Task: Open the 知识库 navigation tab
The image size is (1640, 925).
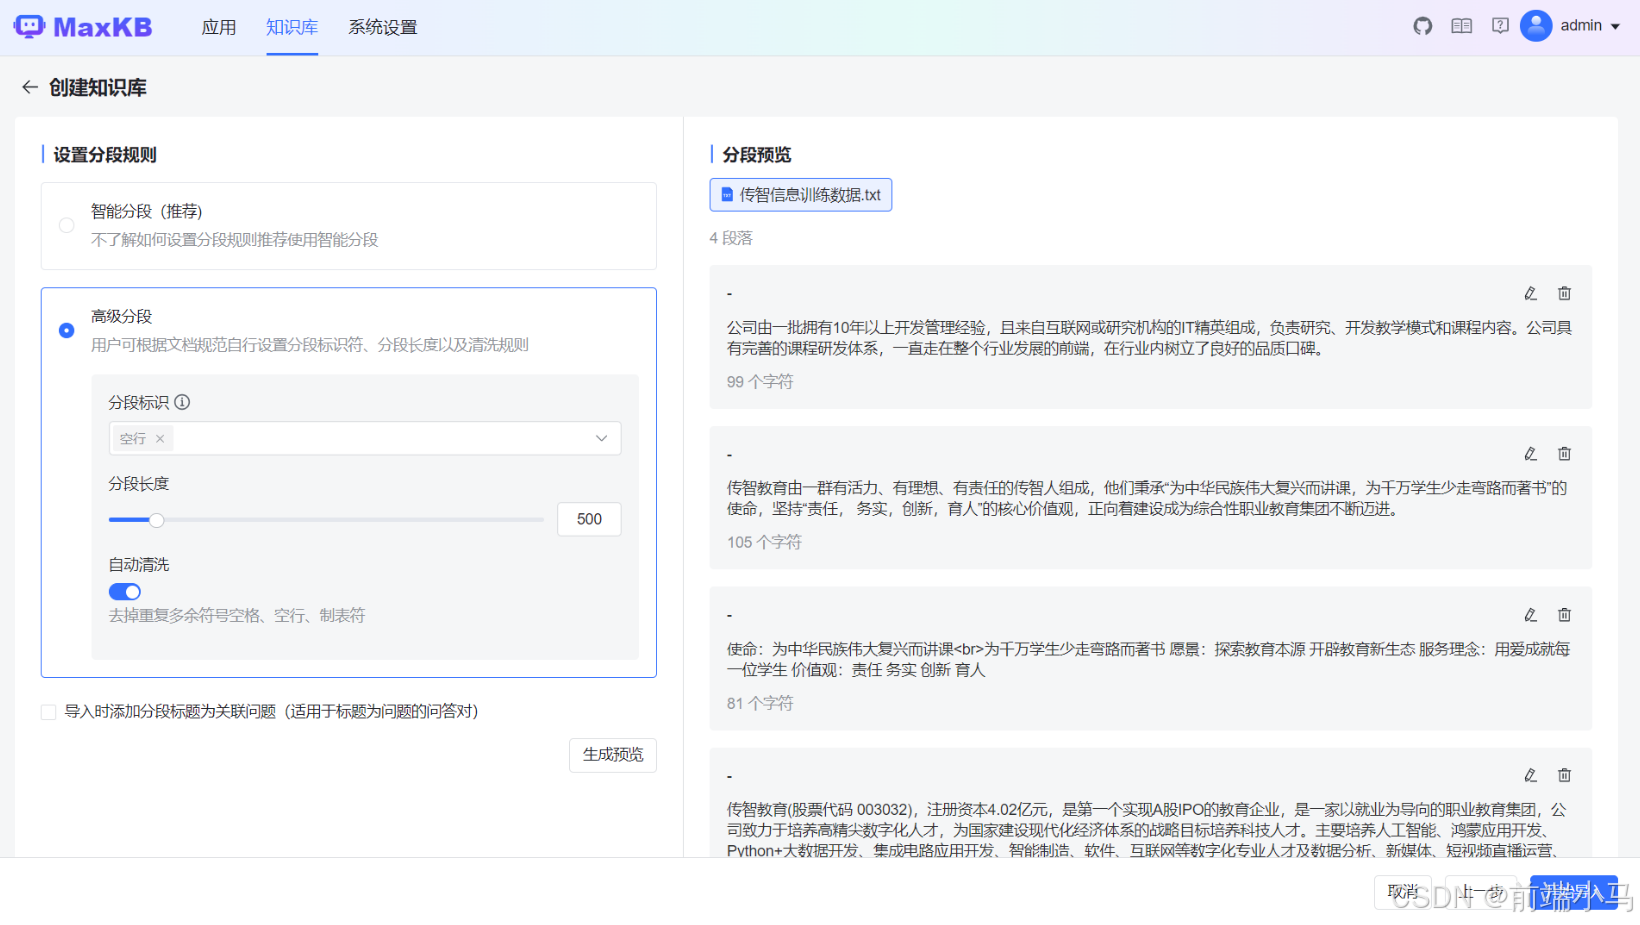Action: click(292, 27)
